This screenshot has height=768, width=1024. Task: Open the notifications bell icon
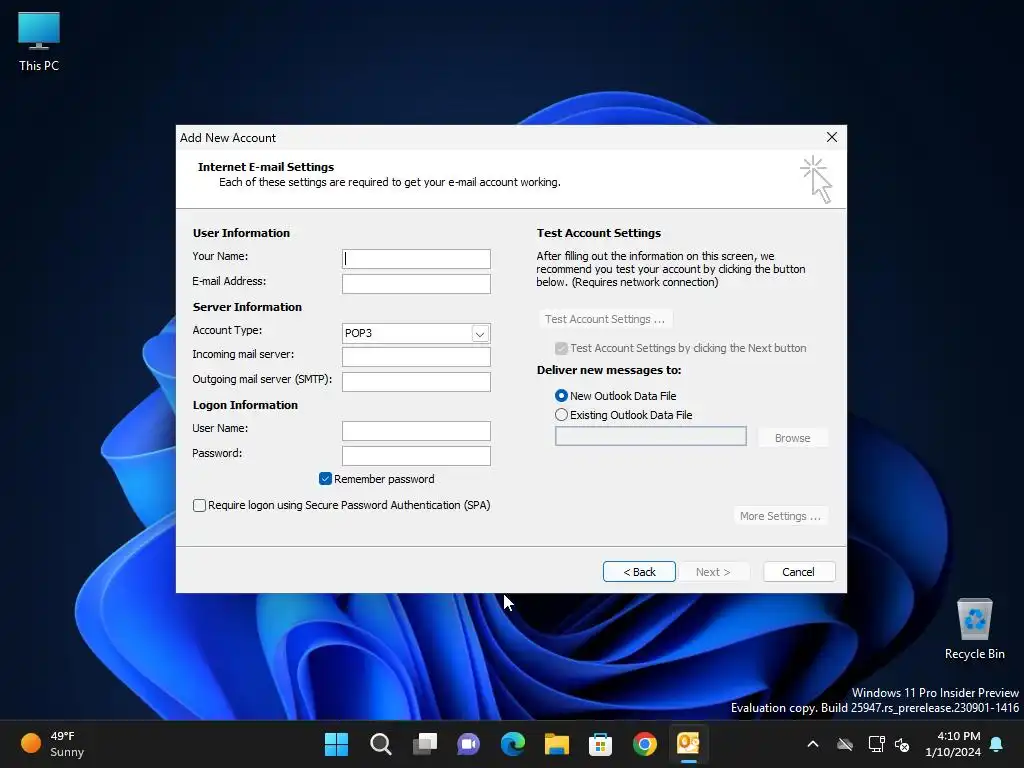click(x=997, y=744)
